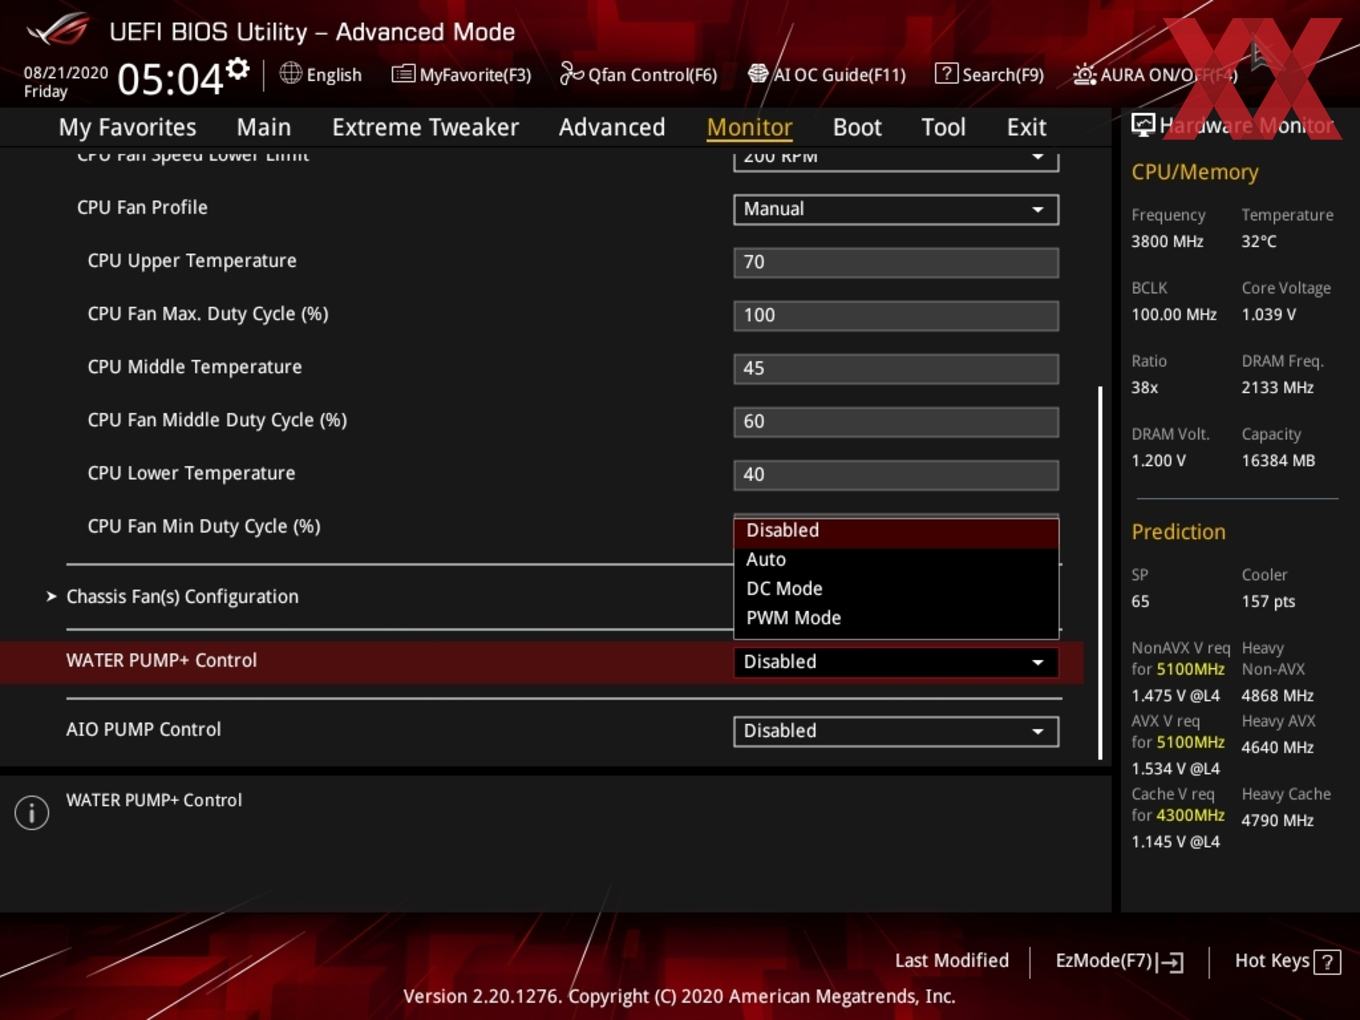Select the CPU Fan Profile label
The image size is (1360, 1020).
(x=142, y=207)
